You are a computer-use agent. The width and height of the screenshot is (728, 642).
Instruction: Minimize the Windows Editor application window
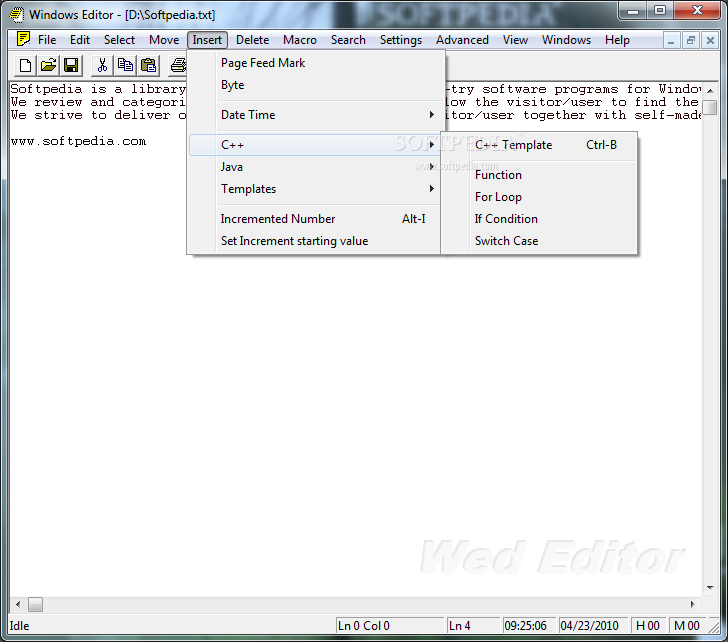633,11
